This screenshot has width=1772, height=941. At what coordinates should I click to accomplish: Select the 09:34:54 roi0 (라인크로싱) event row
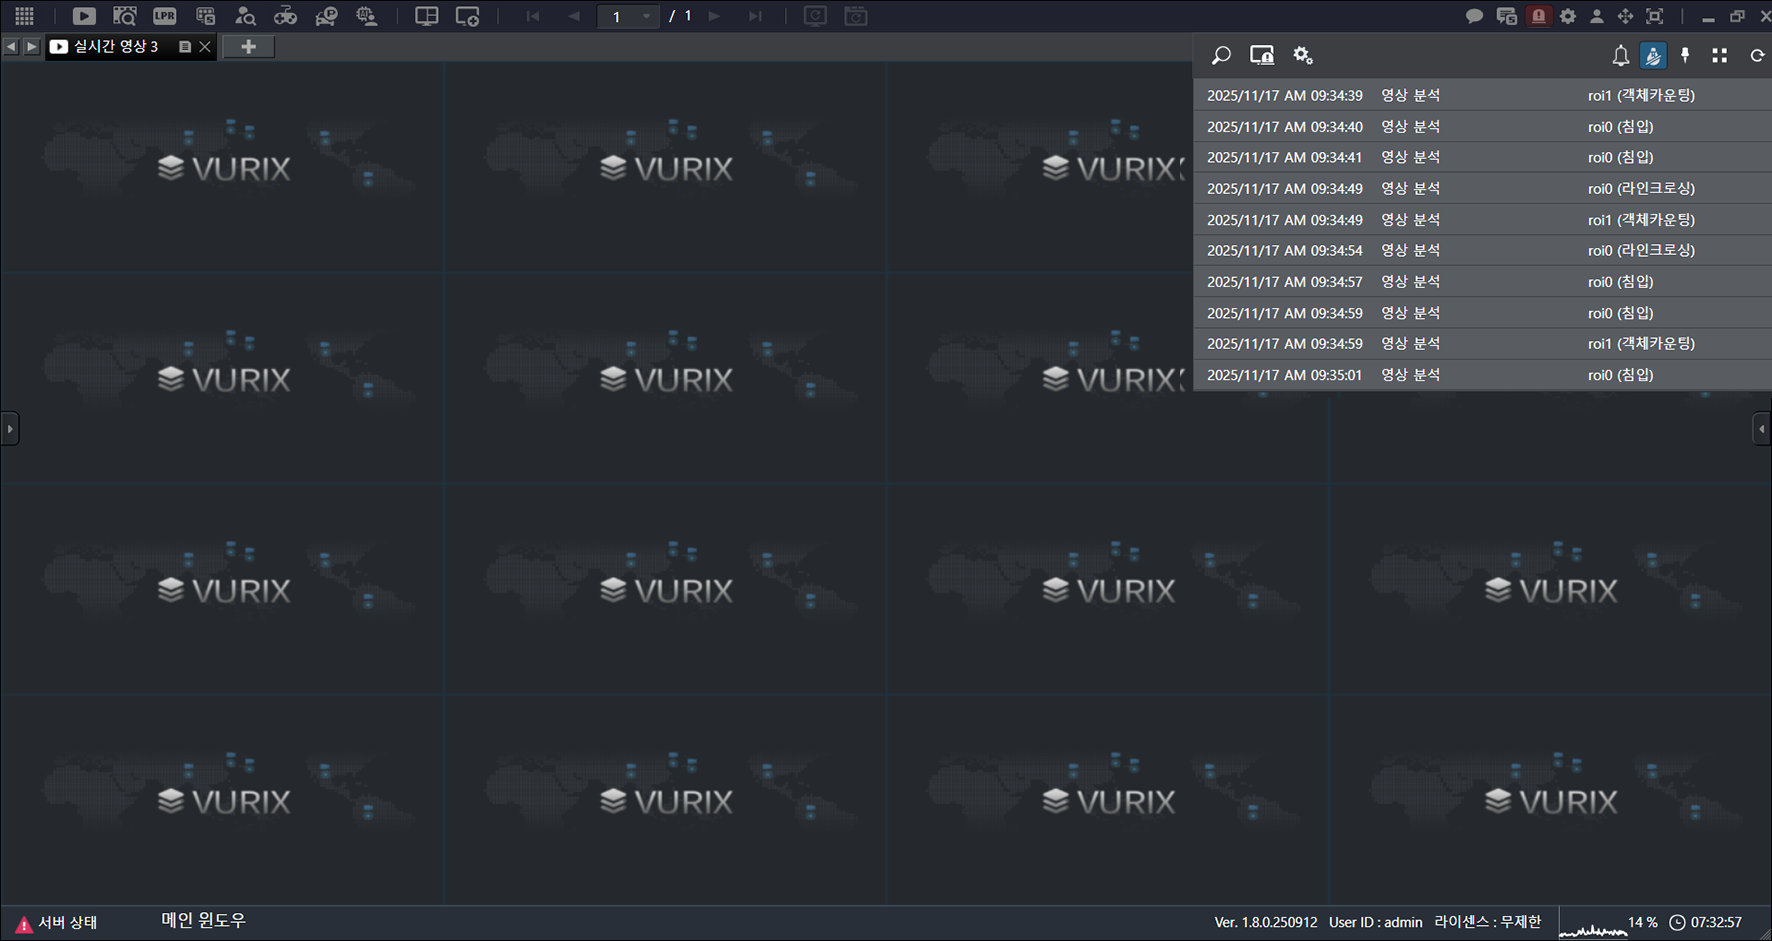click(1482, 250)
